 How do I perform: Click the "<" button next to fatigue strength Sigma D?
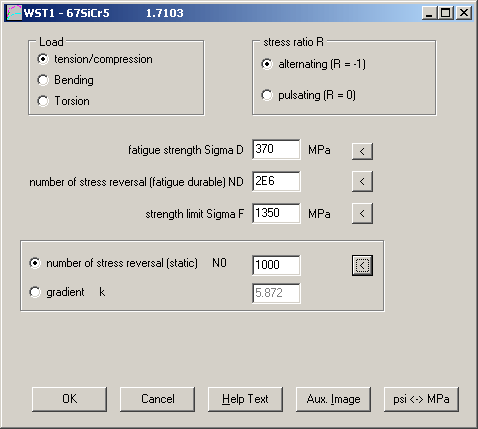click(x=362, y=151)
